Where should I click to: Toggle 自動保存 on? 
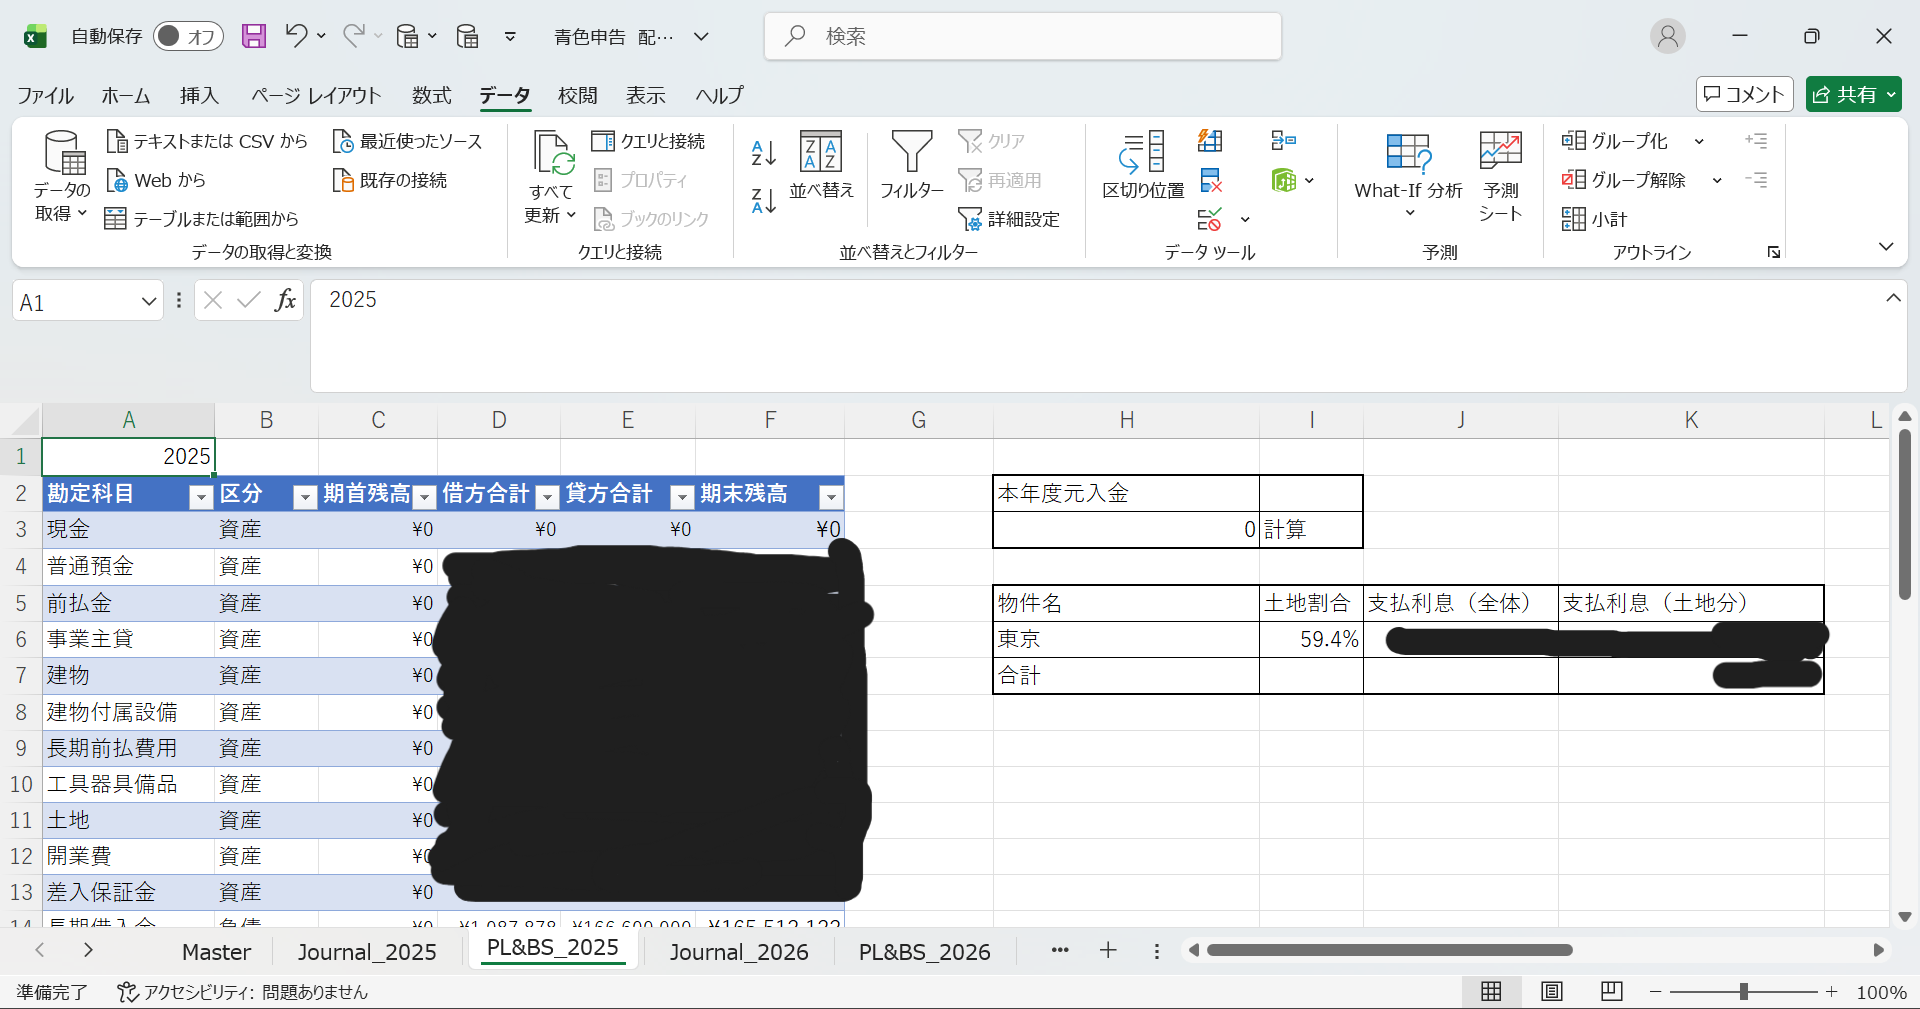tap(188, 35)
